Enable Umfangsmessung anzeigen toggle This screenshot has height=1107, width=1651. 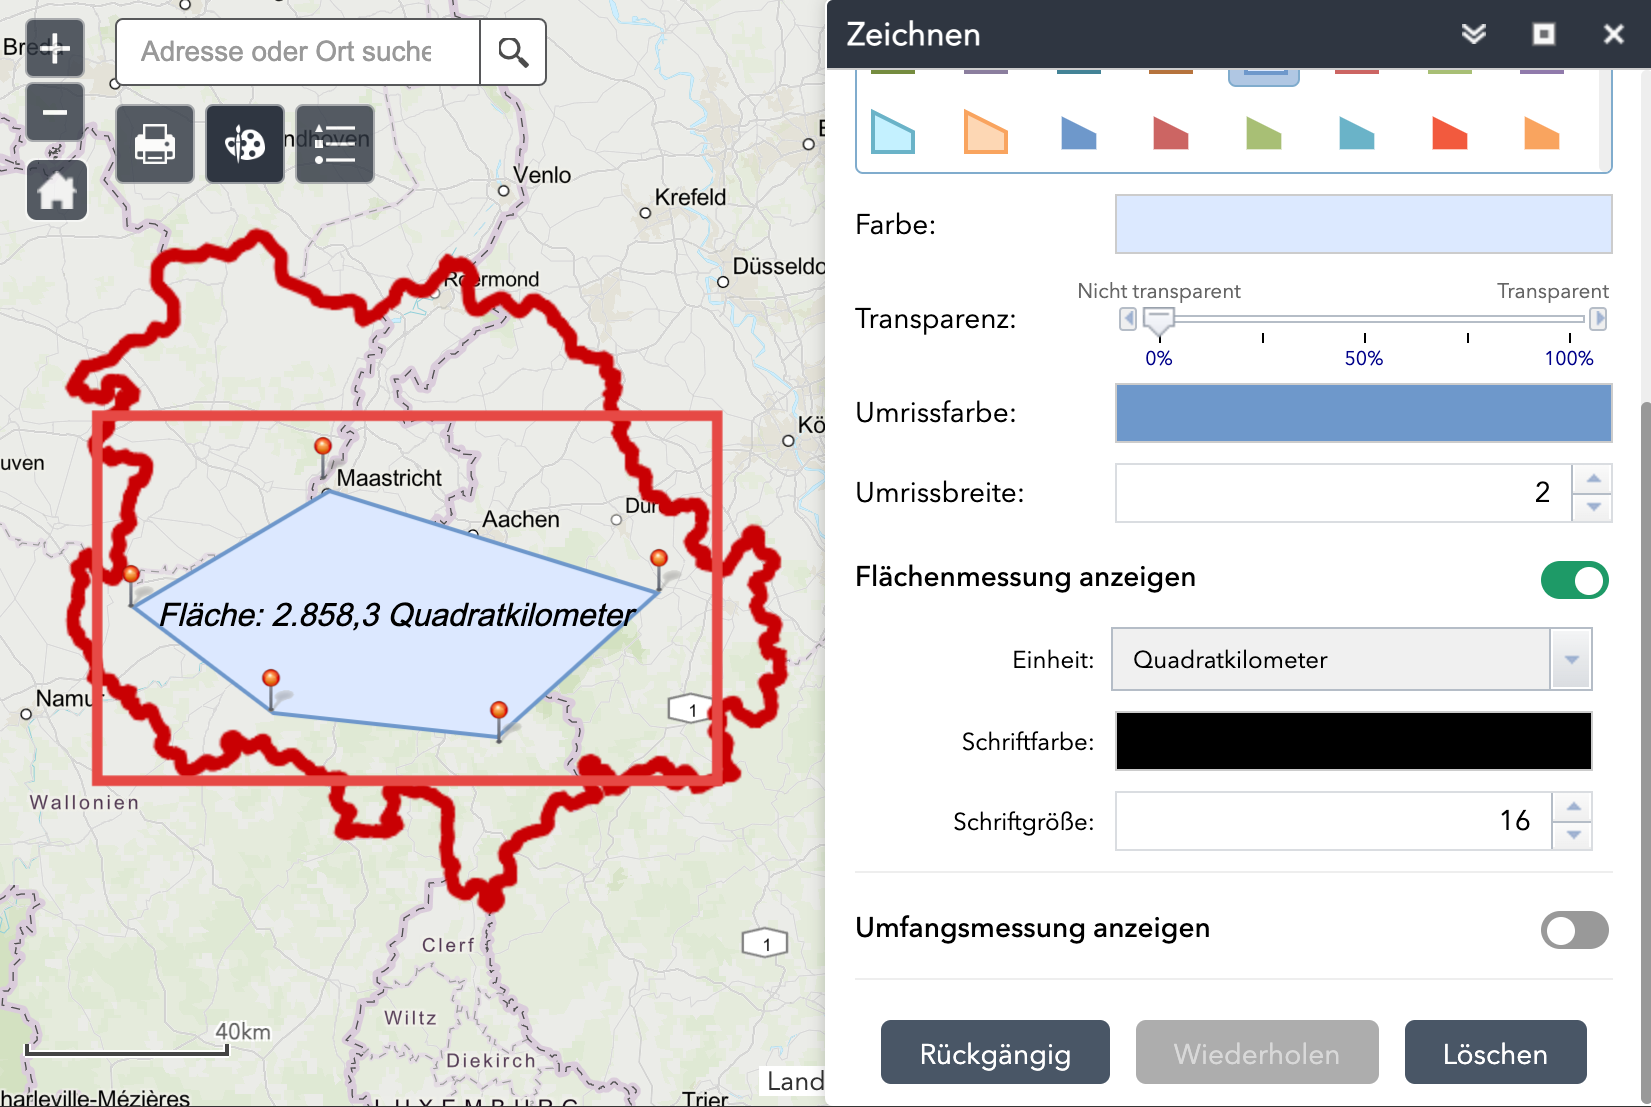point(1574,930)
